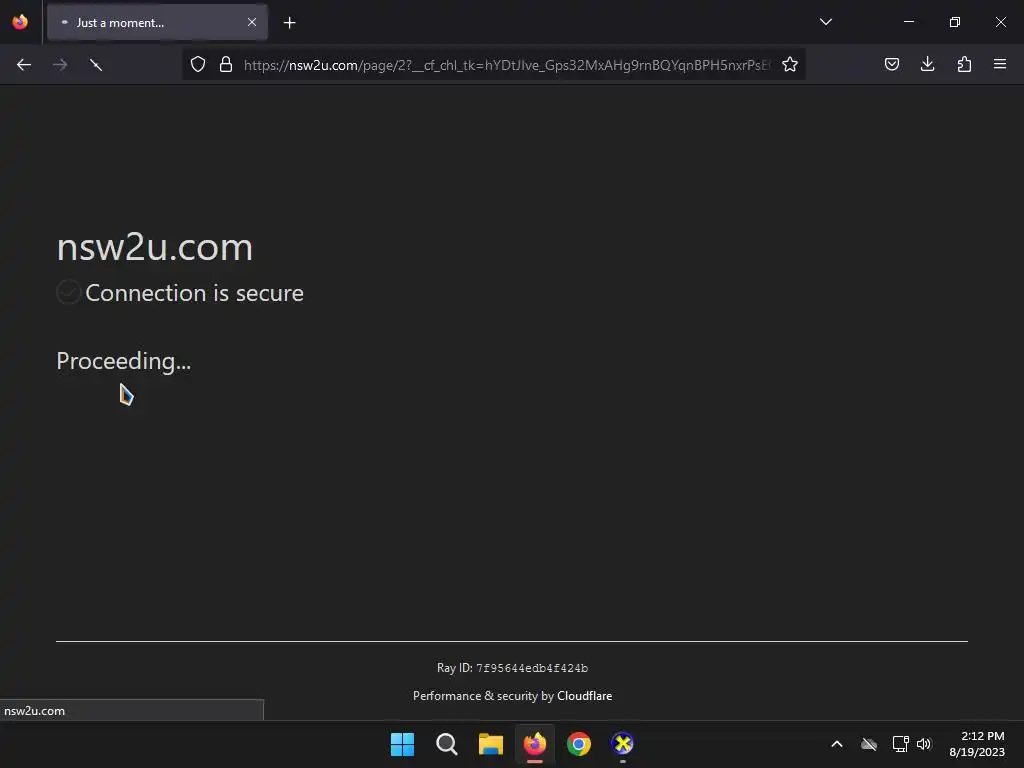Select the Ray ID value text
The height and width of the screenshot is (768, 1024).
[532, 668]
